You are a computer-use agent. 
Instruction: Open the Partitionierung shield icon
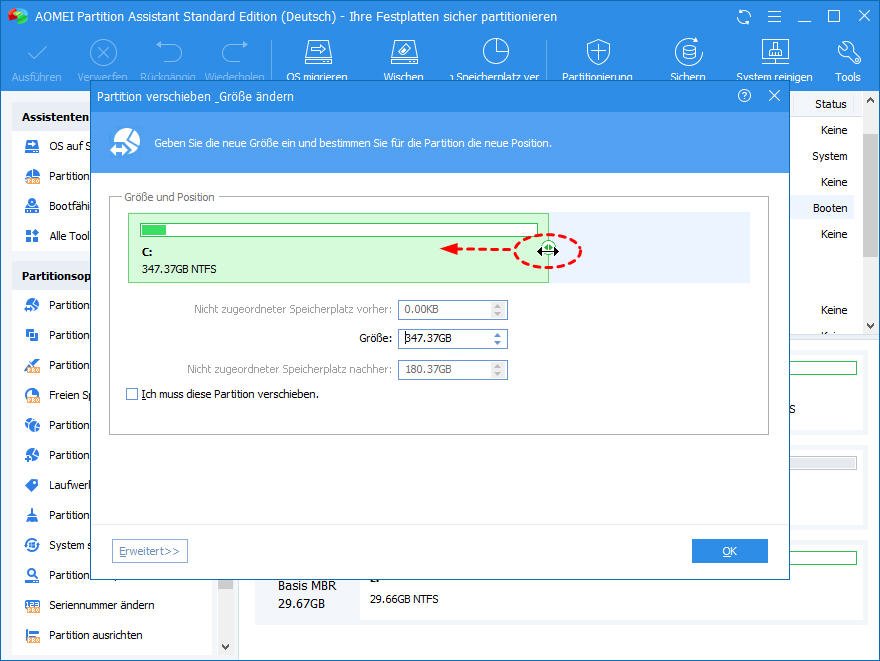[598, 52]
